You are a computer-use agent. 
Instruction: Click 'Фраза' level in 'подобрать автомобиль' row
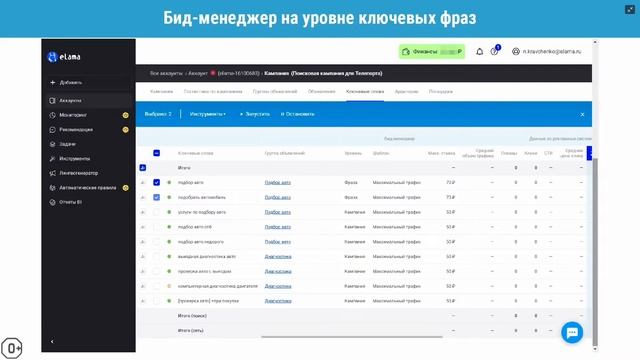click(351, 198)
